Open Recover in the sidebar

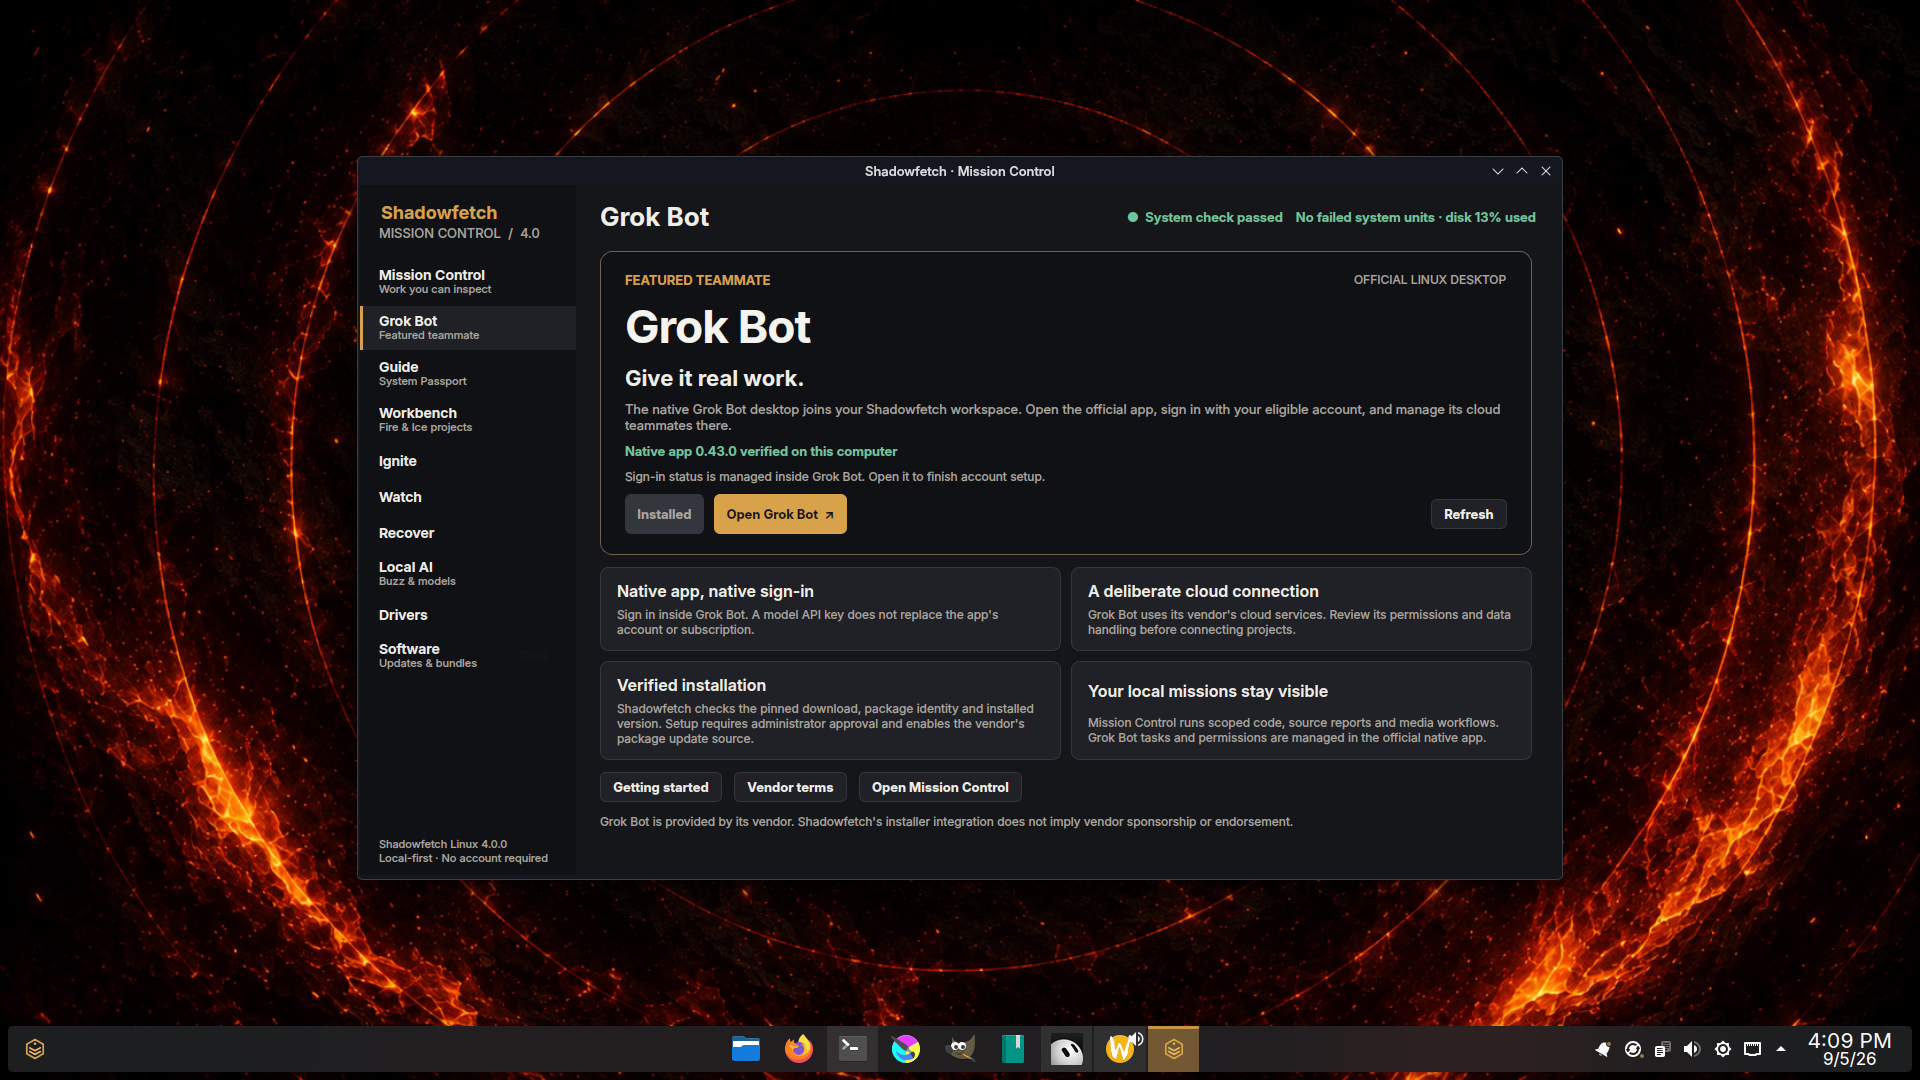coord(468,533)
